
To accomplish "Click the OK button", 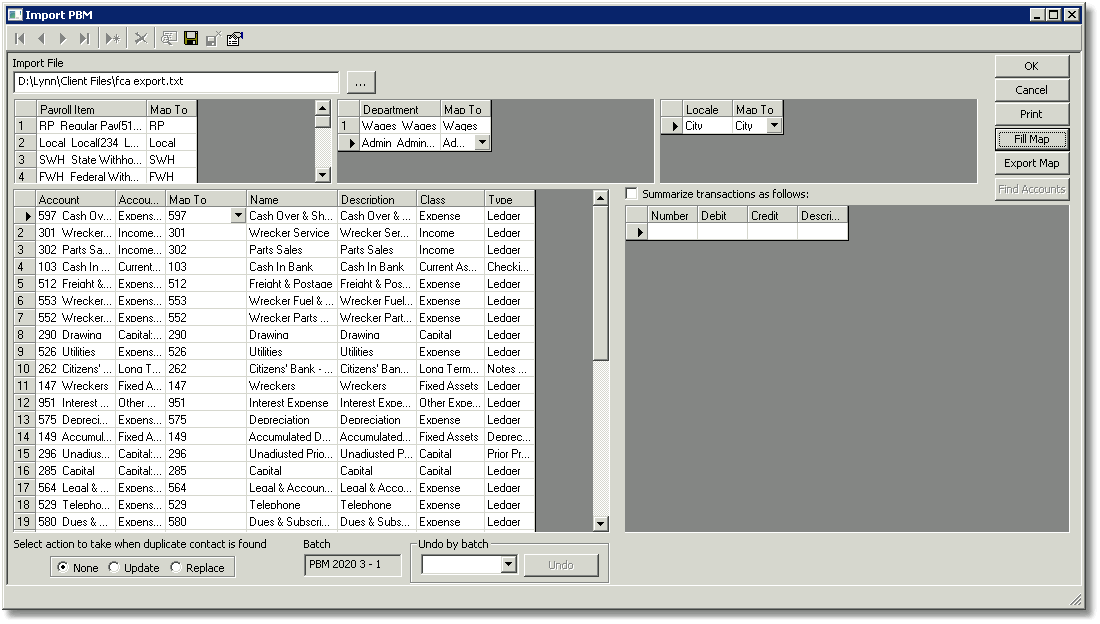I will (1031, 66).
